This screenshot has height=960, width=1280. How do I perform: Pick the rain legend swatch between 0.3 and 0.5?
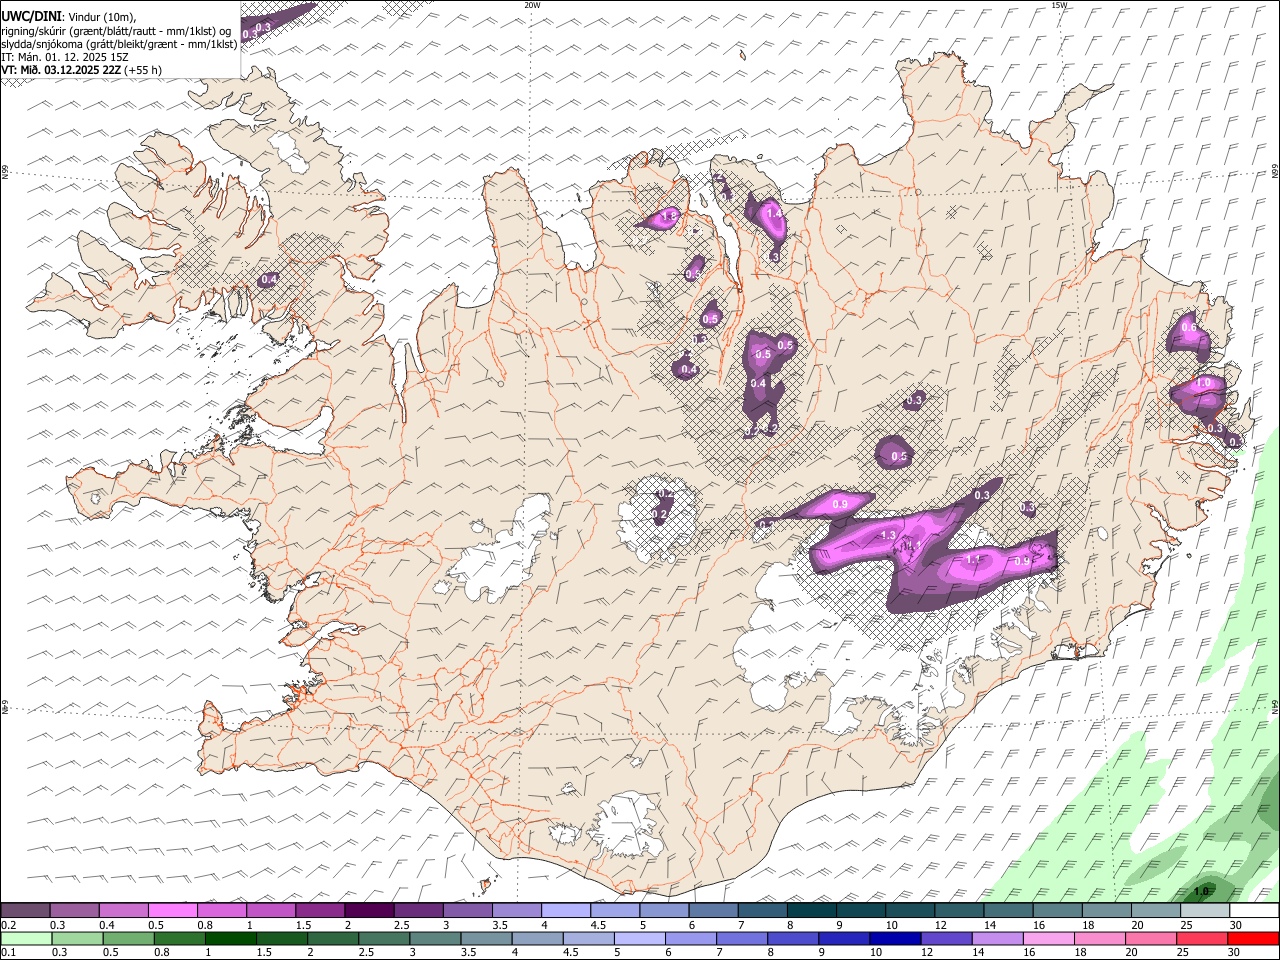point(77,939)
